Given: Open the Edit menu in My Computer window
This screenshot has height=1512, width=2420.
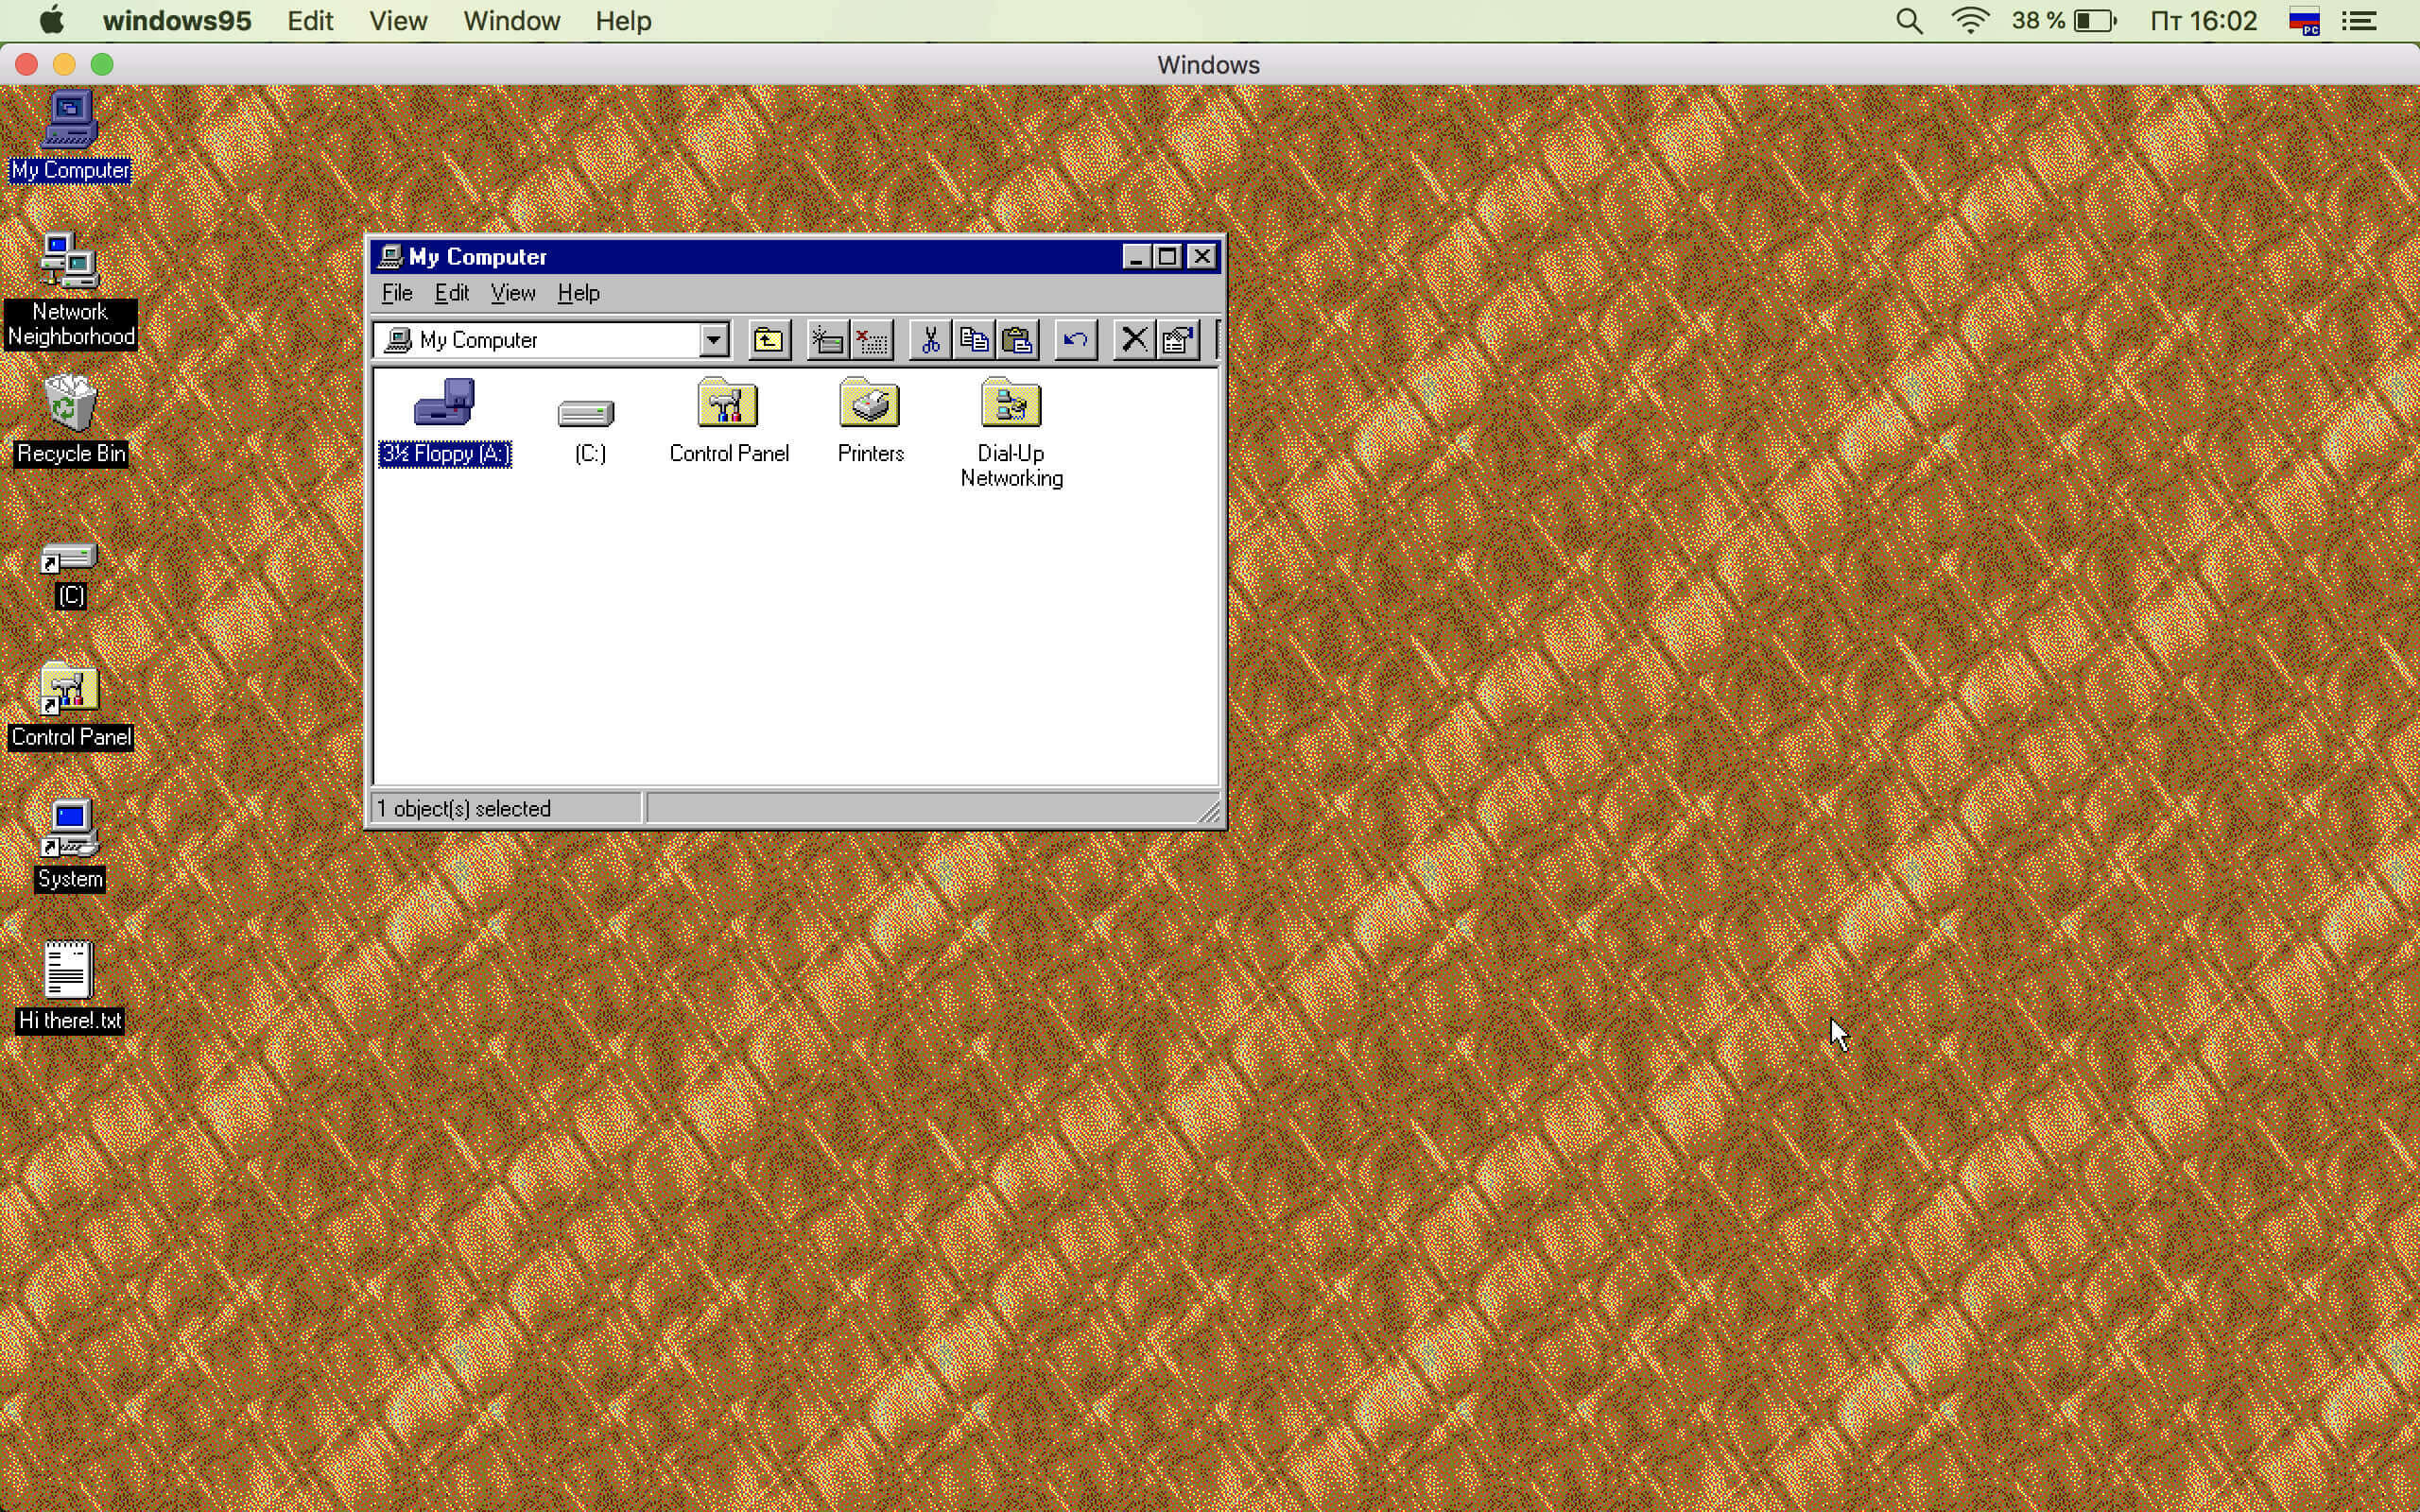Looking at the screenshot, I should pos(452,293).
